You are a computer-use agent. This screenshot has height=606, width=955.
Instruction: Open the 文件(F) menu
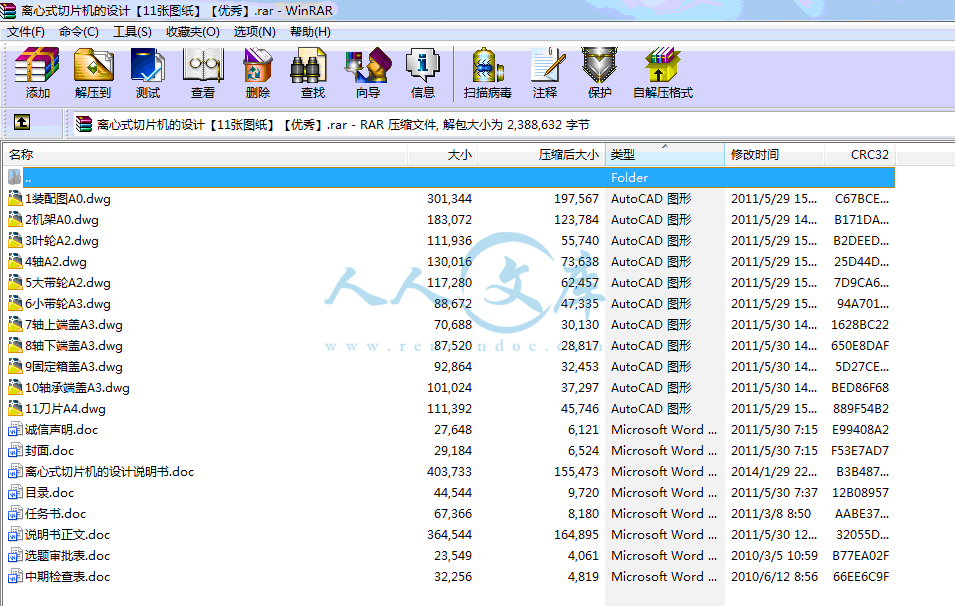click(26, 32)
